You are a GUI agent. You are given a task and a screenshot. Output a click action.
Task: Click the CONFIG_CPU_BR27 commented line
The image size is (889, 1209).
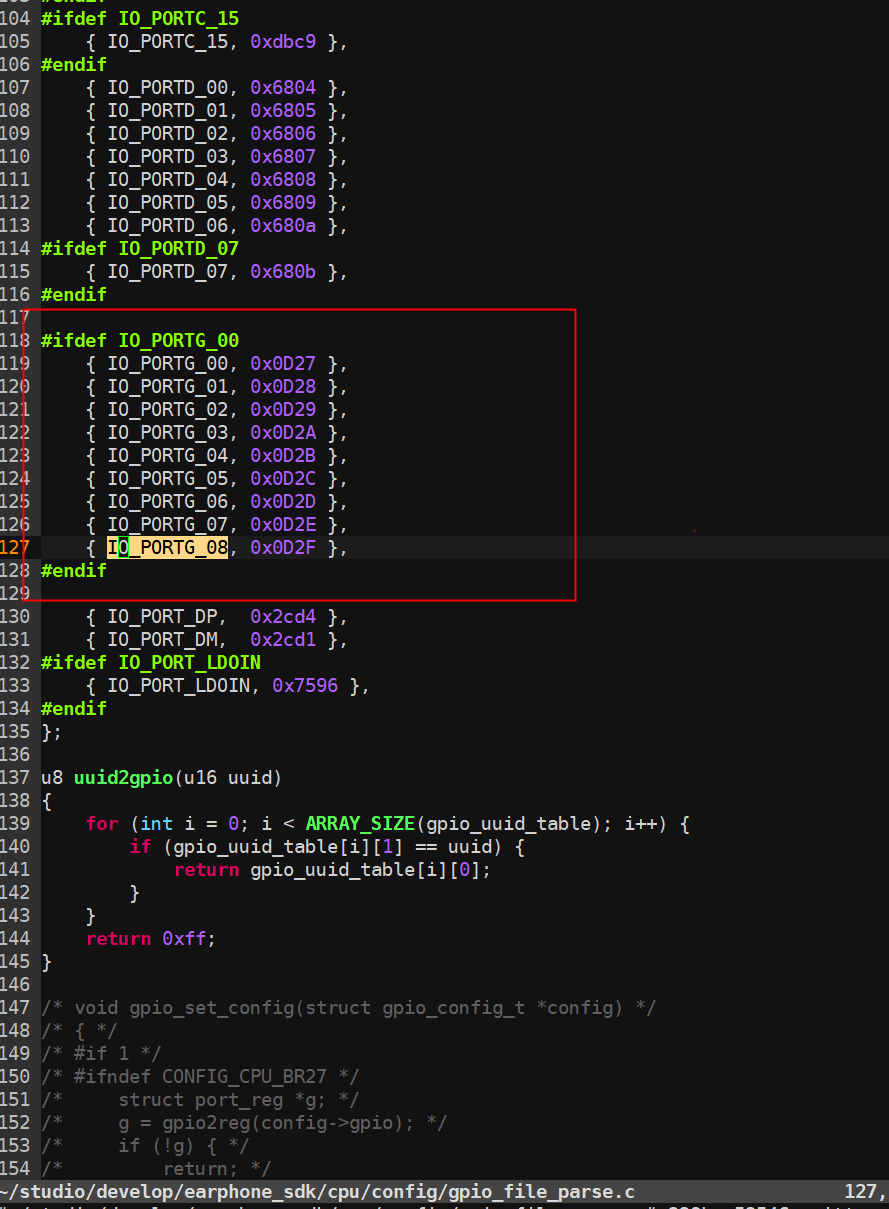200,1077
